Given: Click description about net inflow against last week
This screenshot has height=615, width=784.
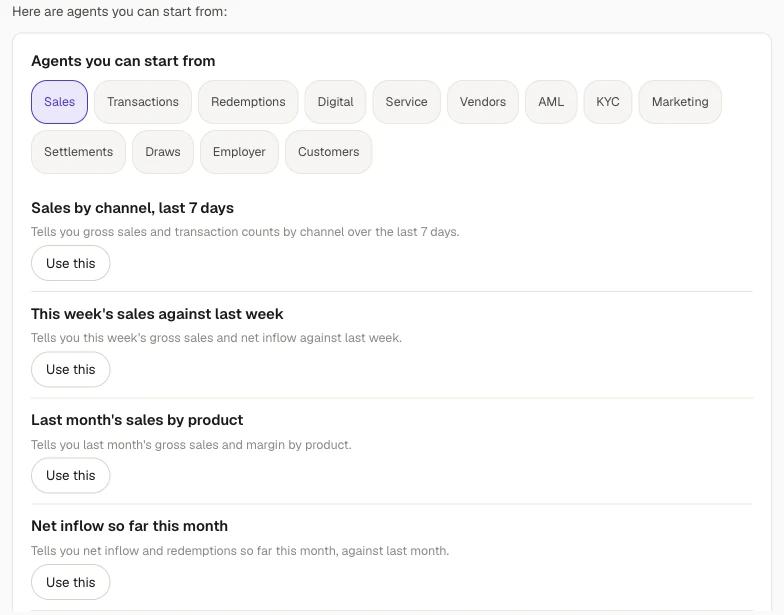Looking at the screenshot, I should [216, 338].
